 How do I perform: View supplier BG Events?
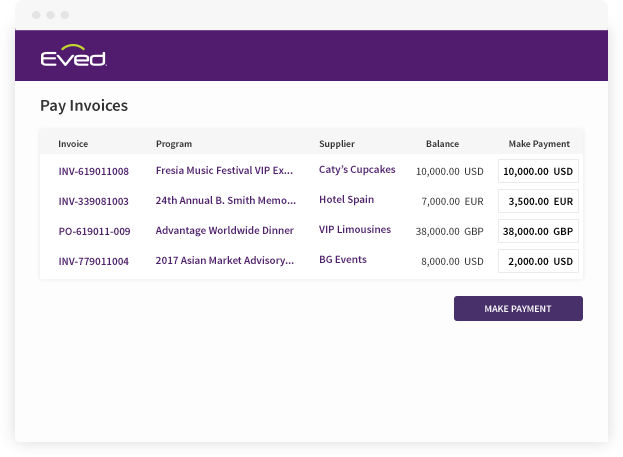tap(343, 260)
